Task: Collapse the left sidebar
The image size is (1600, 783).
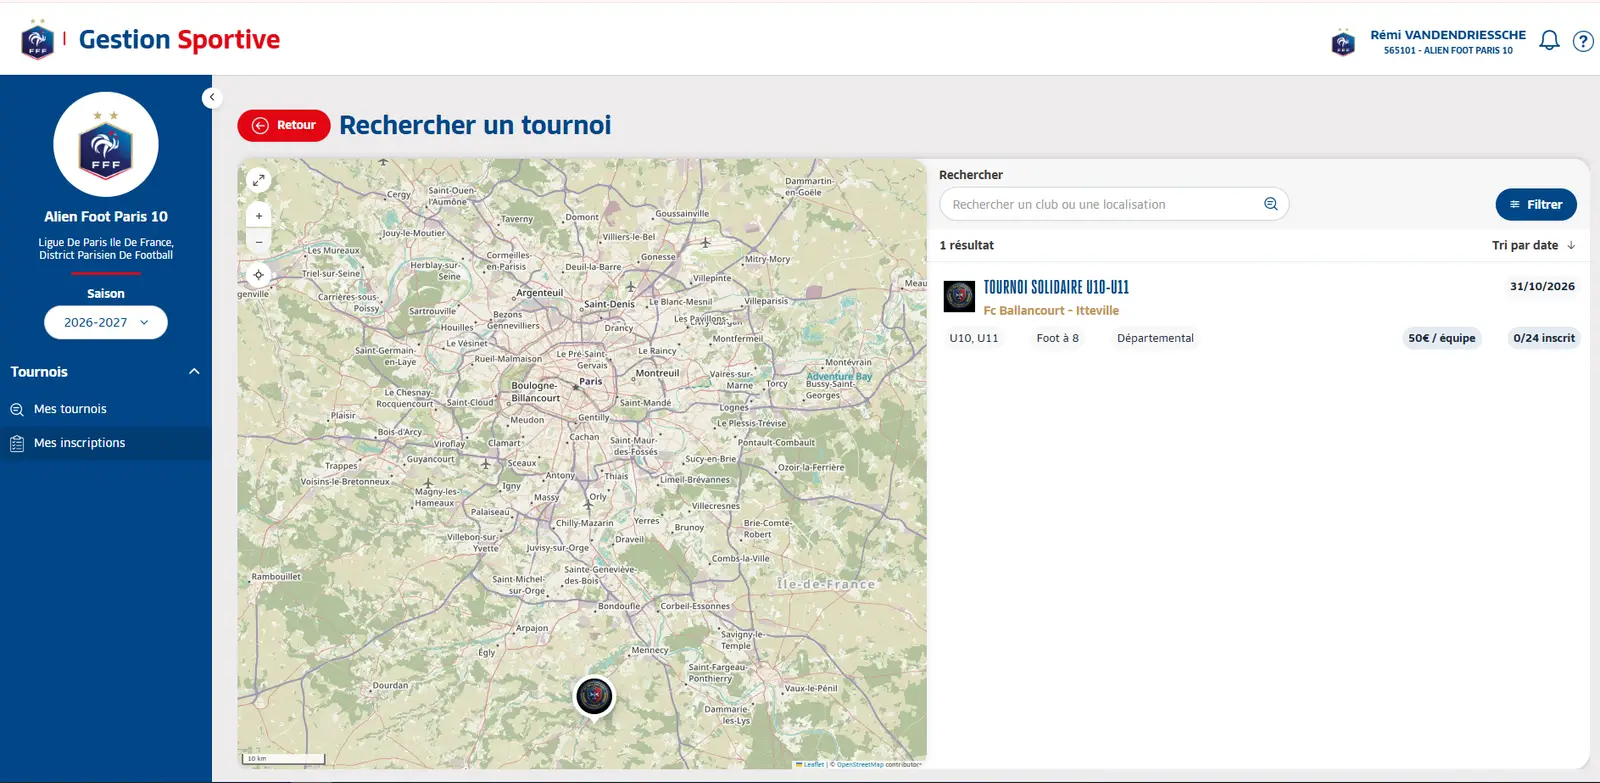Action: pyautogui.click(x=212, y=97)
